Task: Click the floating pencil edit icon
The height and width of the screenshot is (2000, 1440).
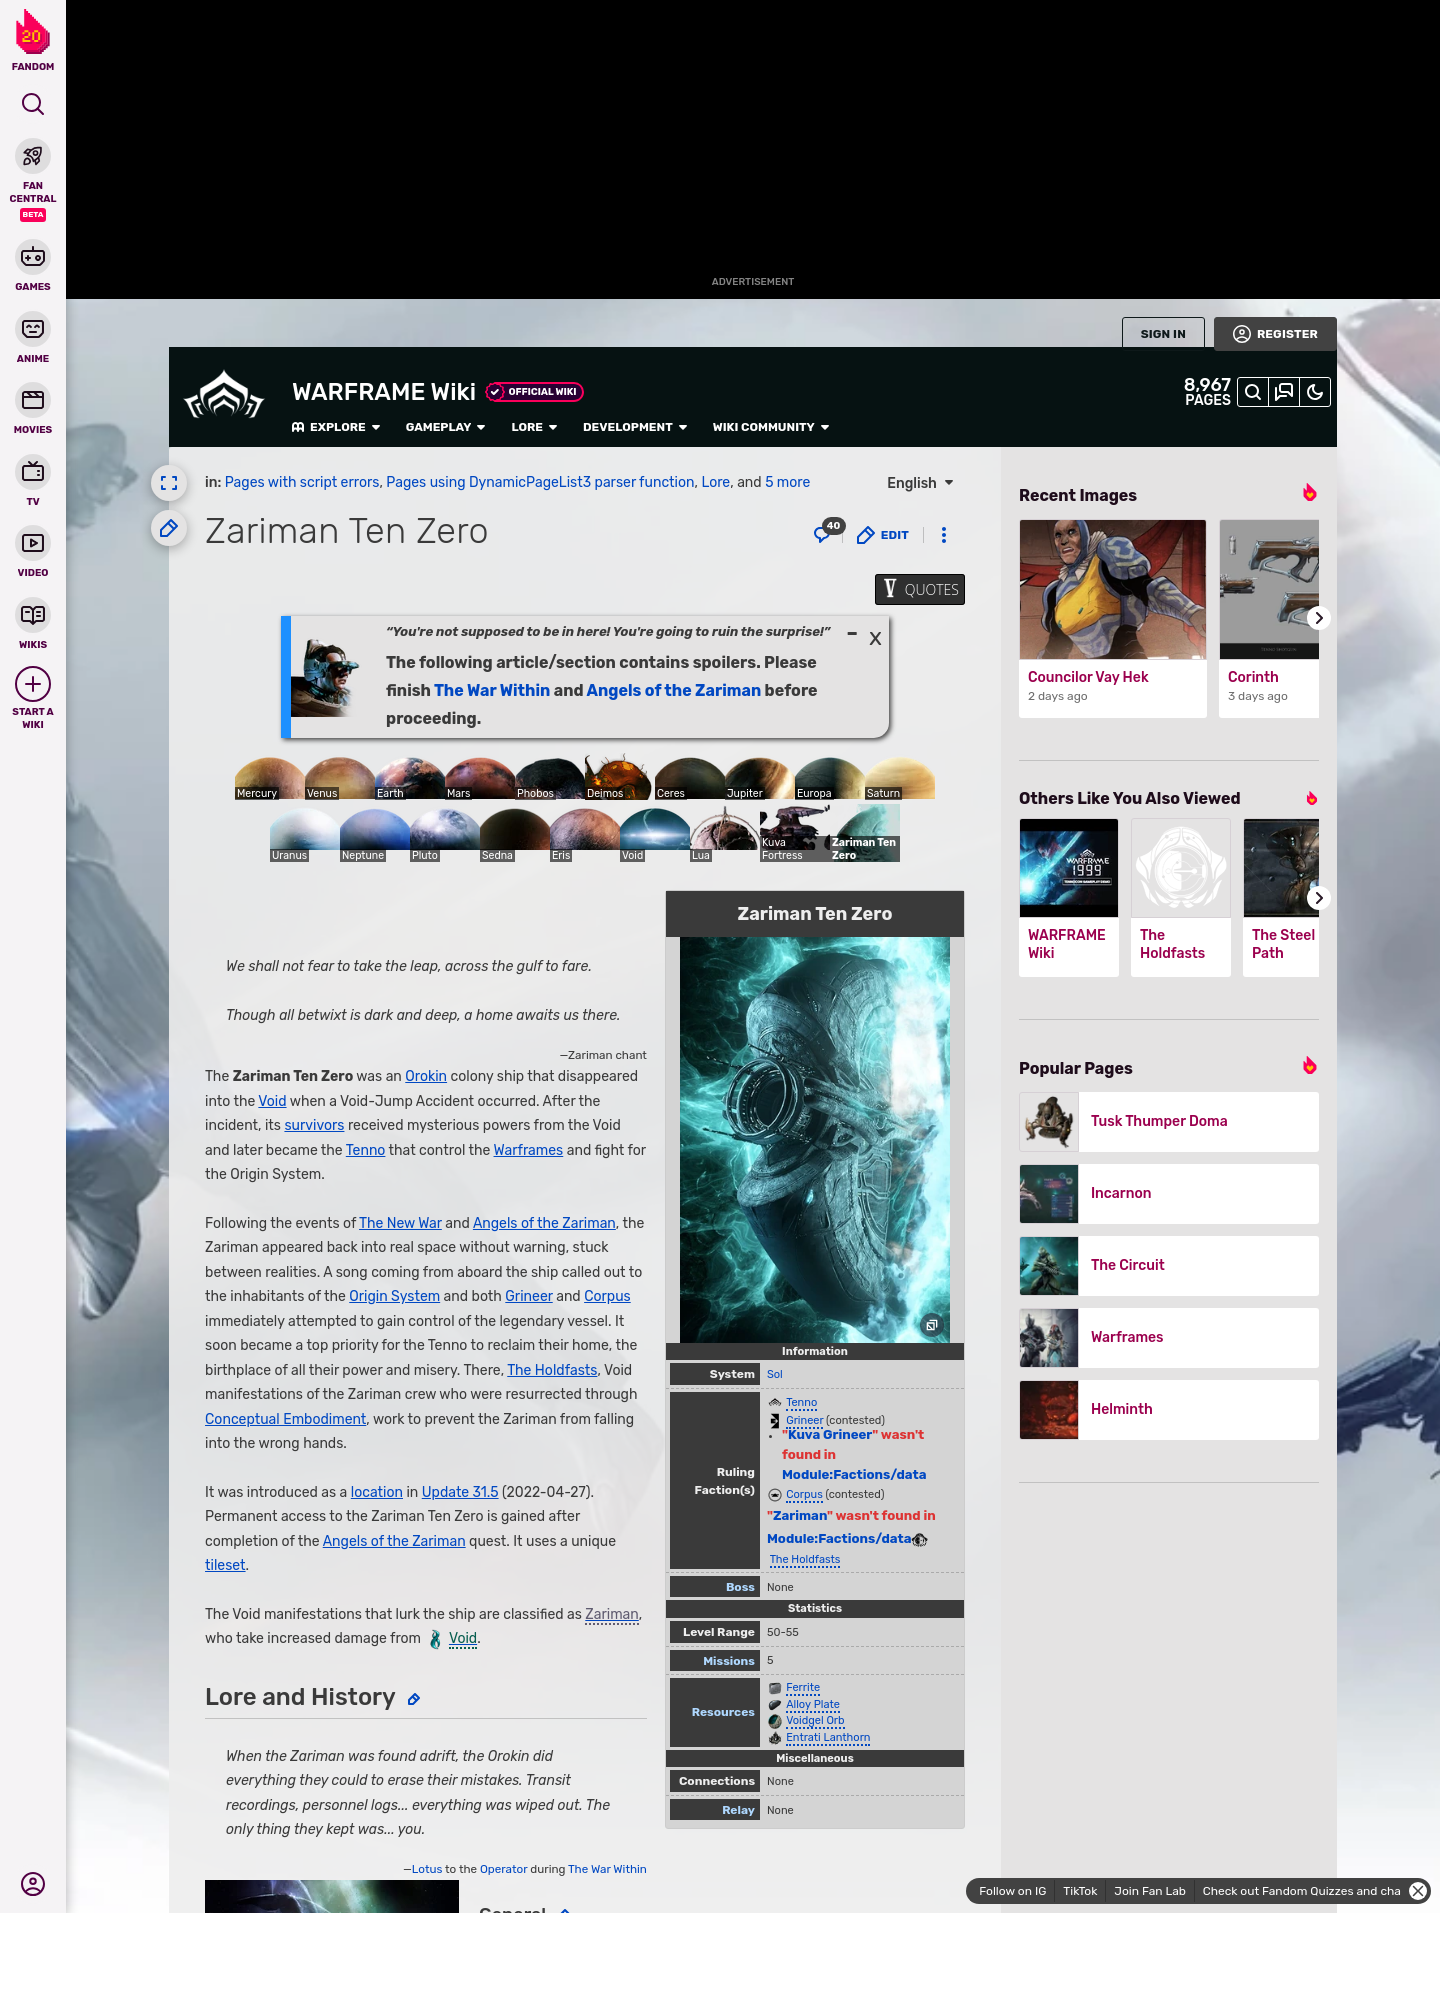Action: point(169,528)
